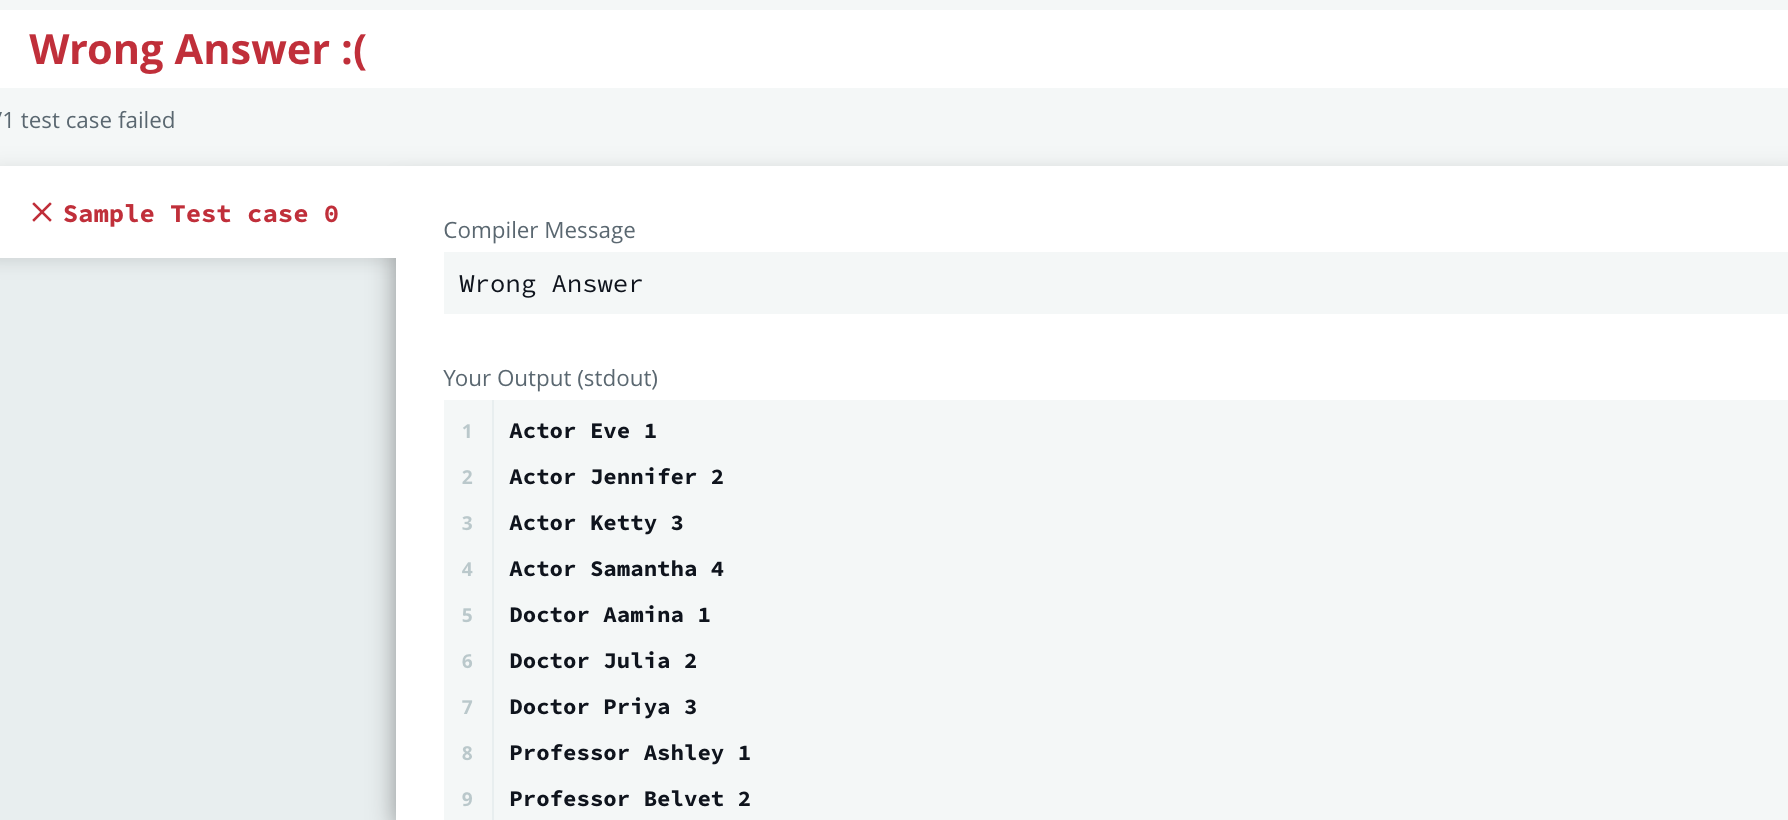
Task: Click the Your Output (stdout) label
Action: click(550, 379)
